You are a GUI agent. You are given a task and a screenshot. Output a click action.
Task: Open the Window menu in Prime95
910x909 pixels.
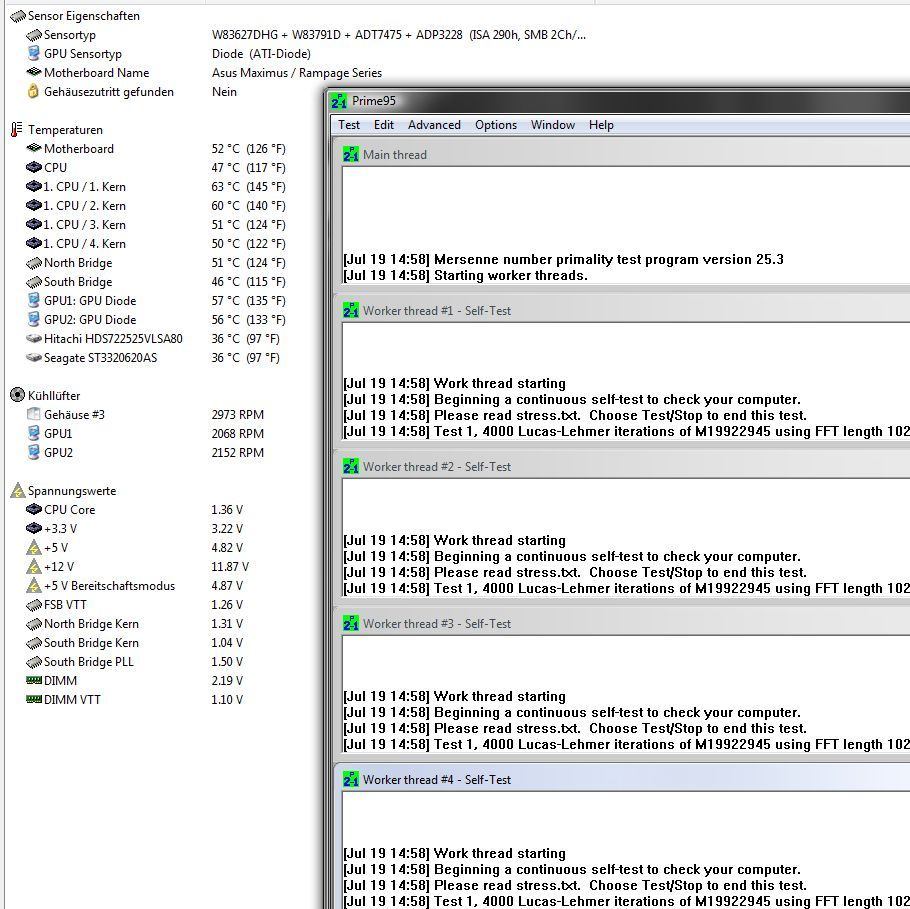(x=552, y=125)
